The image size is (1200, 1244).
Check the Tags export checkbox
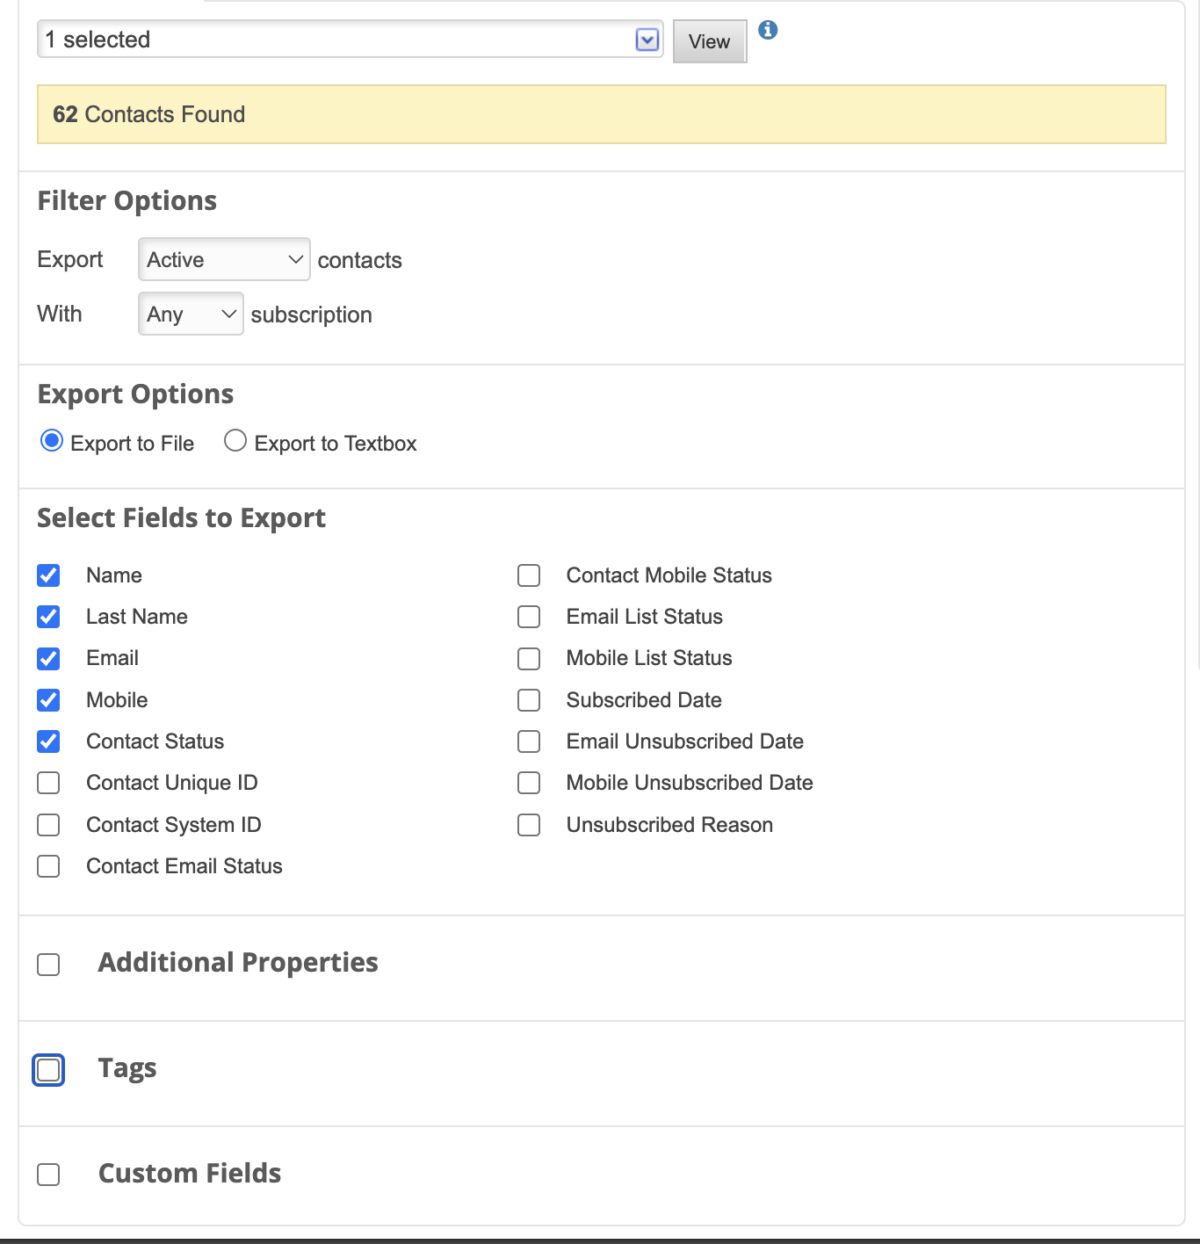click(48, 1069)
